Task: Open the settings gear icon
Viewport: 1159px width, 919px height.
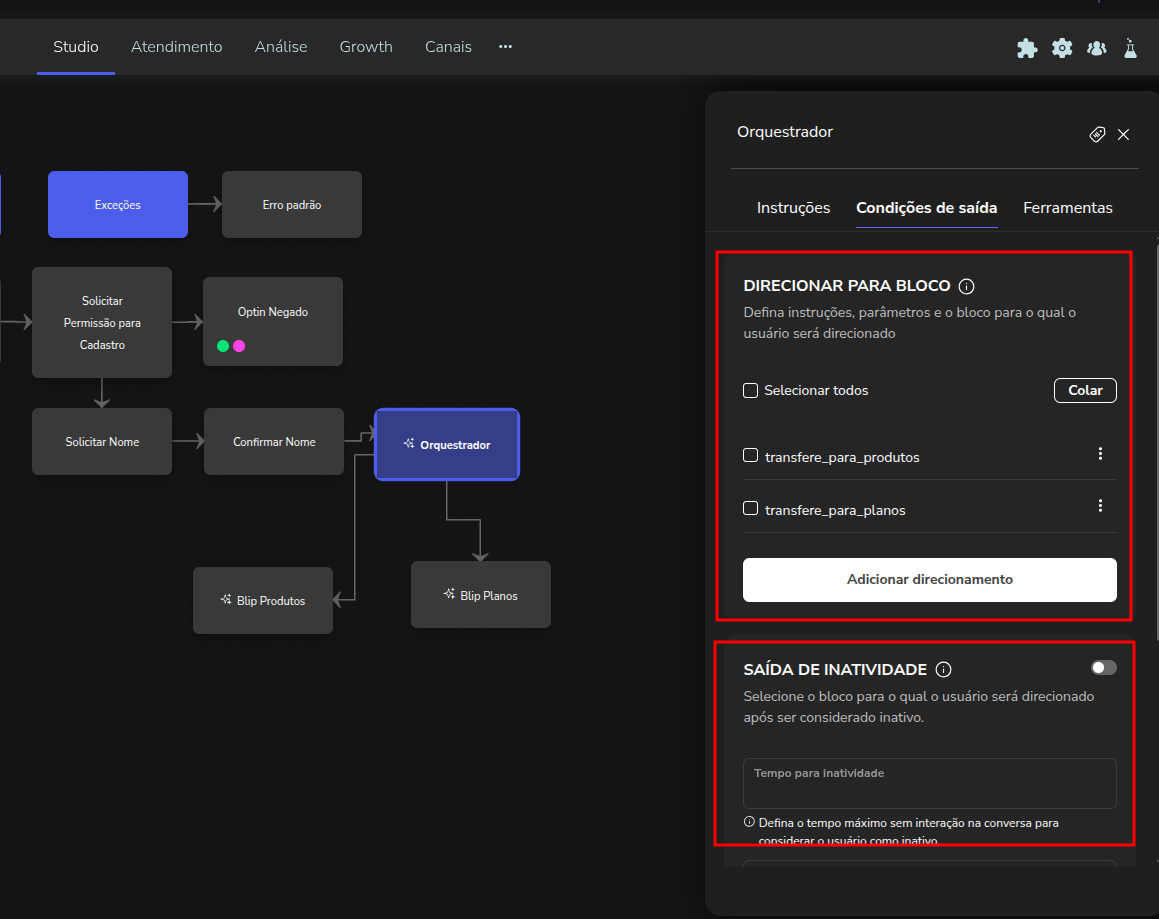Action: [1062, 48]
